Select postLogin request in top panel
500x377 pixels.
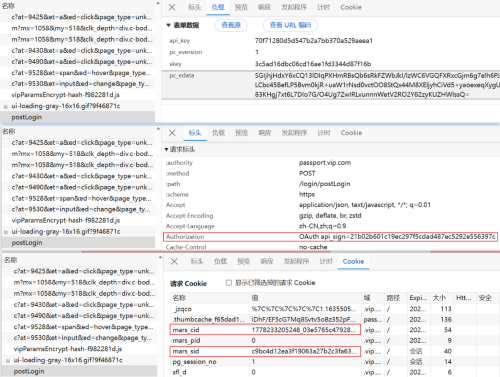(x=78, y=117)
